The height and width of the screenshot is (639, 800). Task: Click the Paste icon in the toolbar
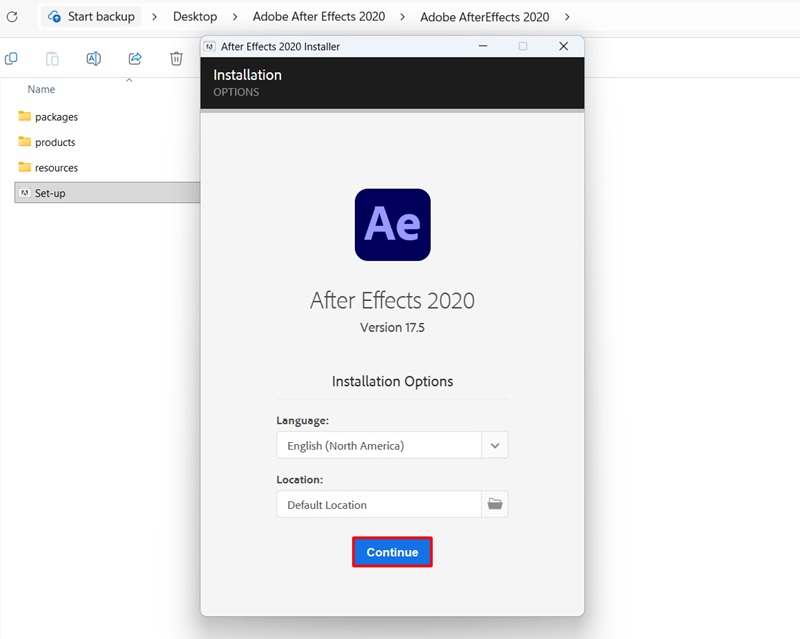tap(52, 58)
